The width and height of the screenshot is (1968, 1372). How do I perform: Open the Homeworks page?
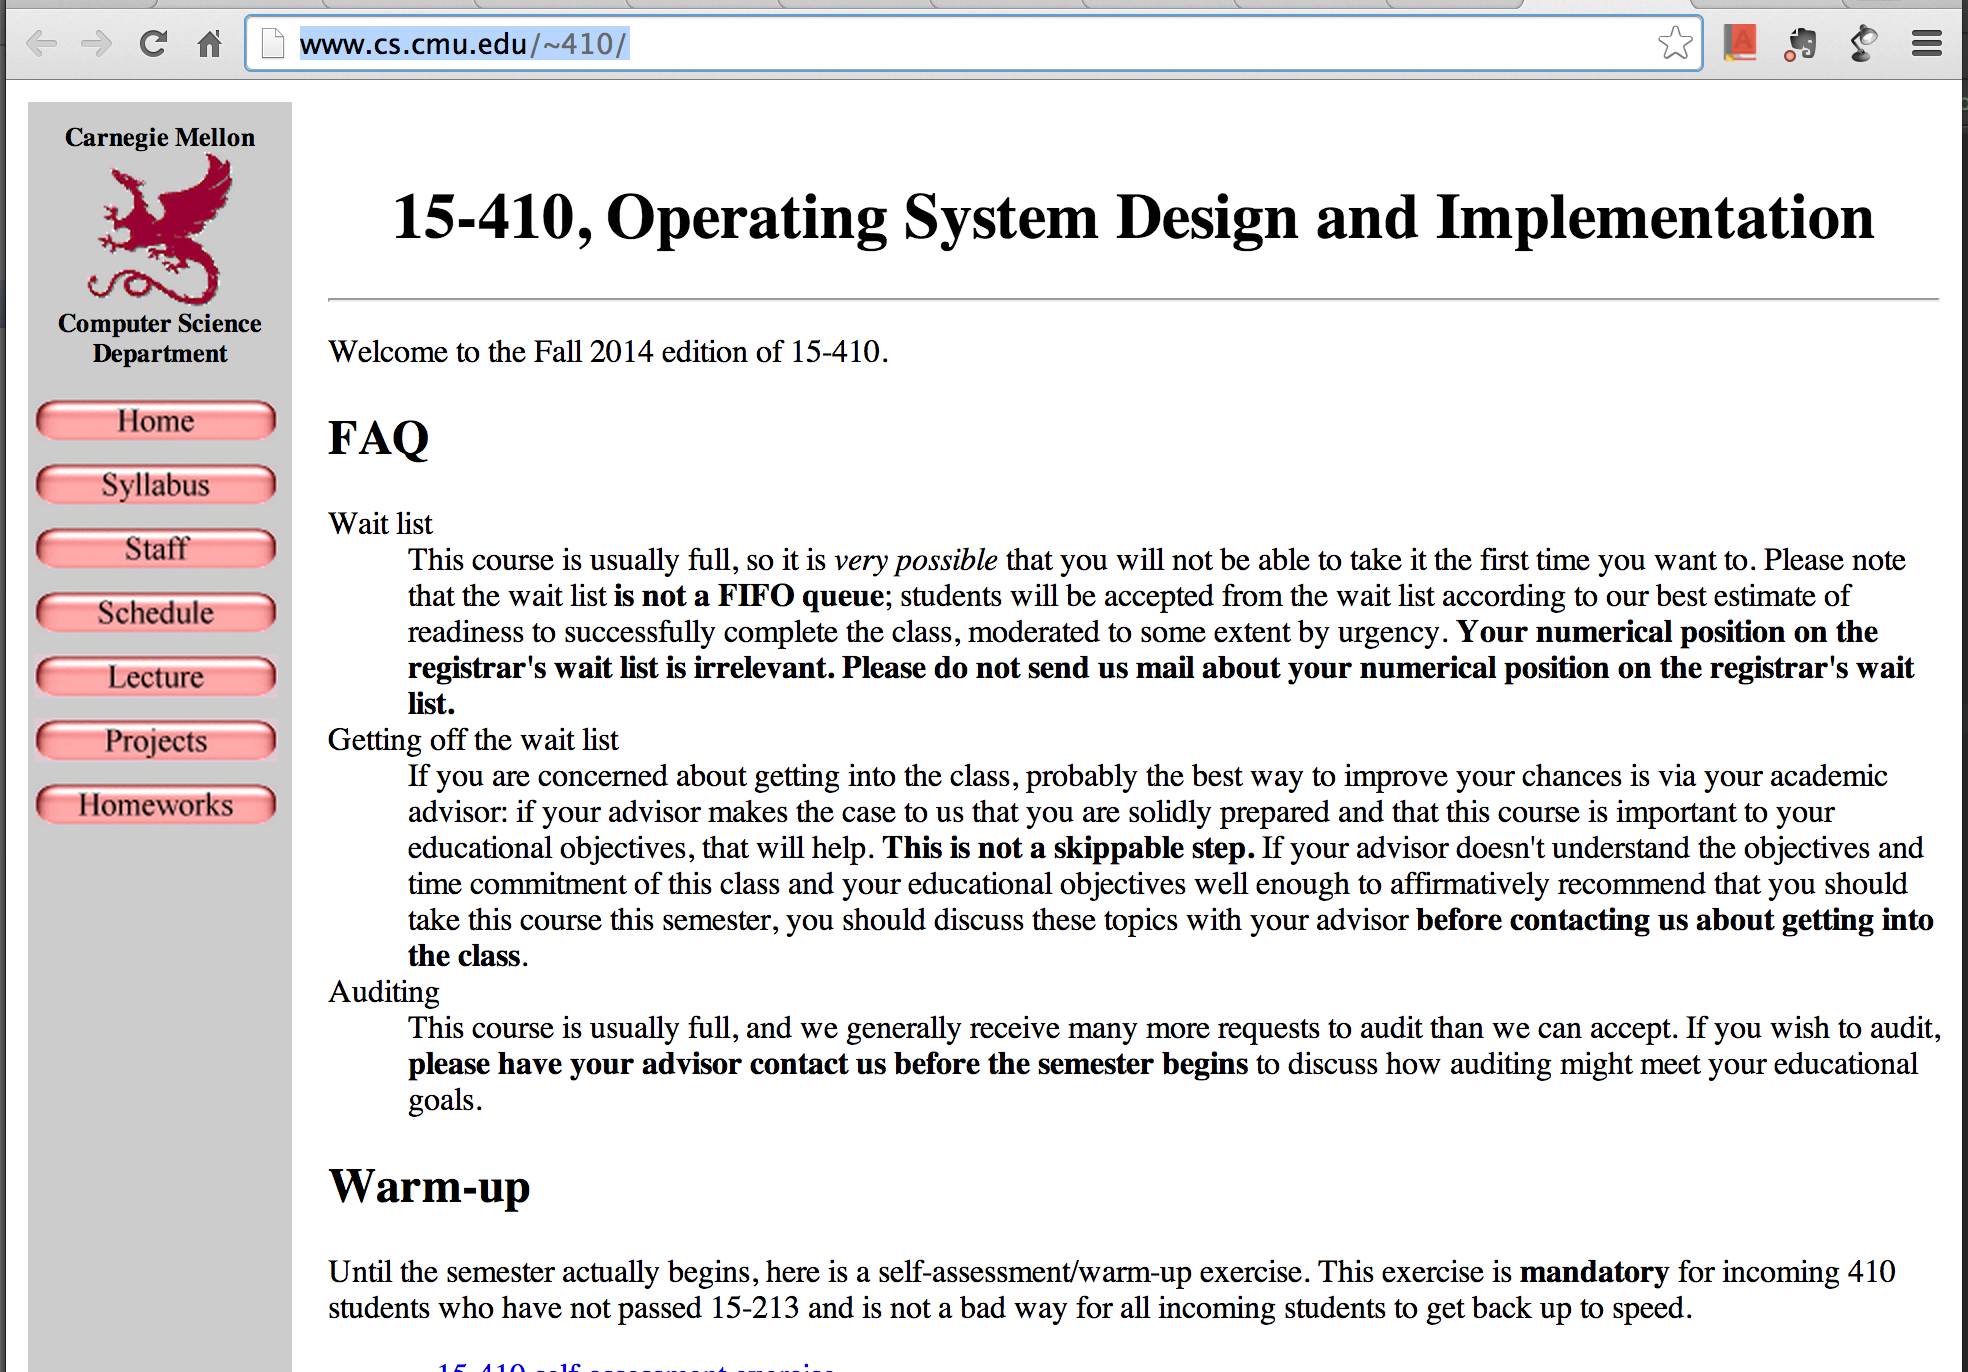click(156, 805)
